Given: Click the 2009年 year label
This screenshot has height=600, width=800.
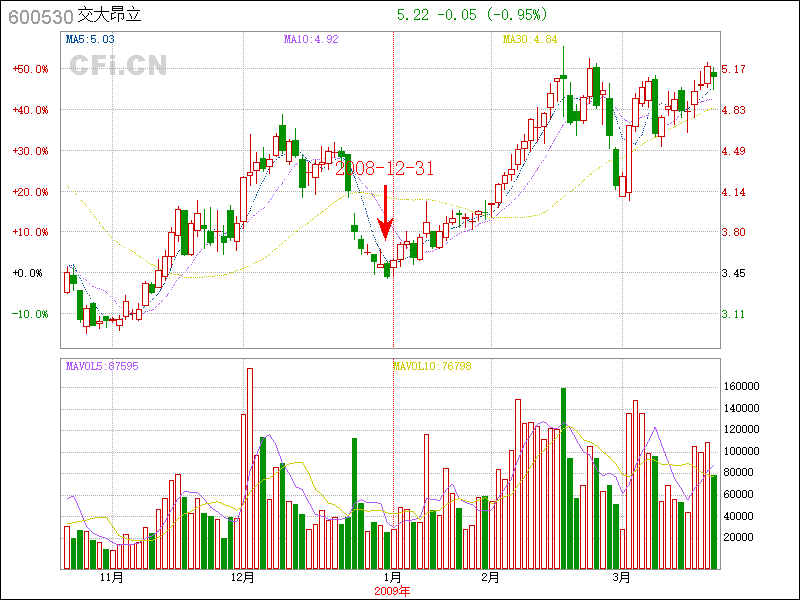Looking at the screenshot, I should click(391, 591).
